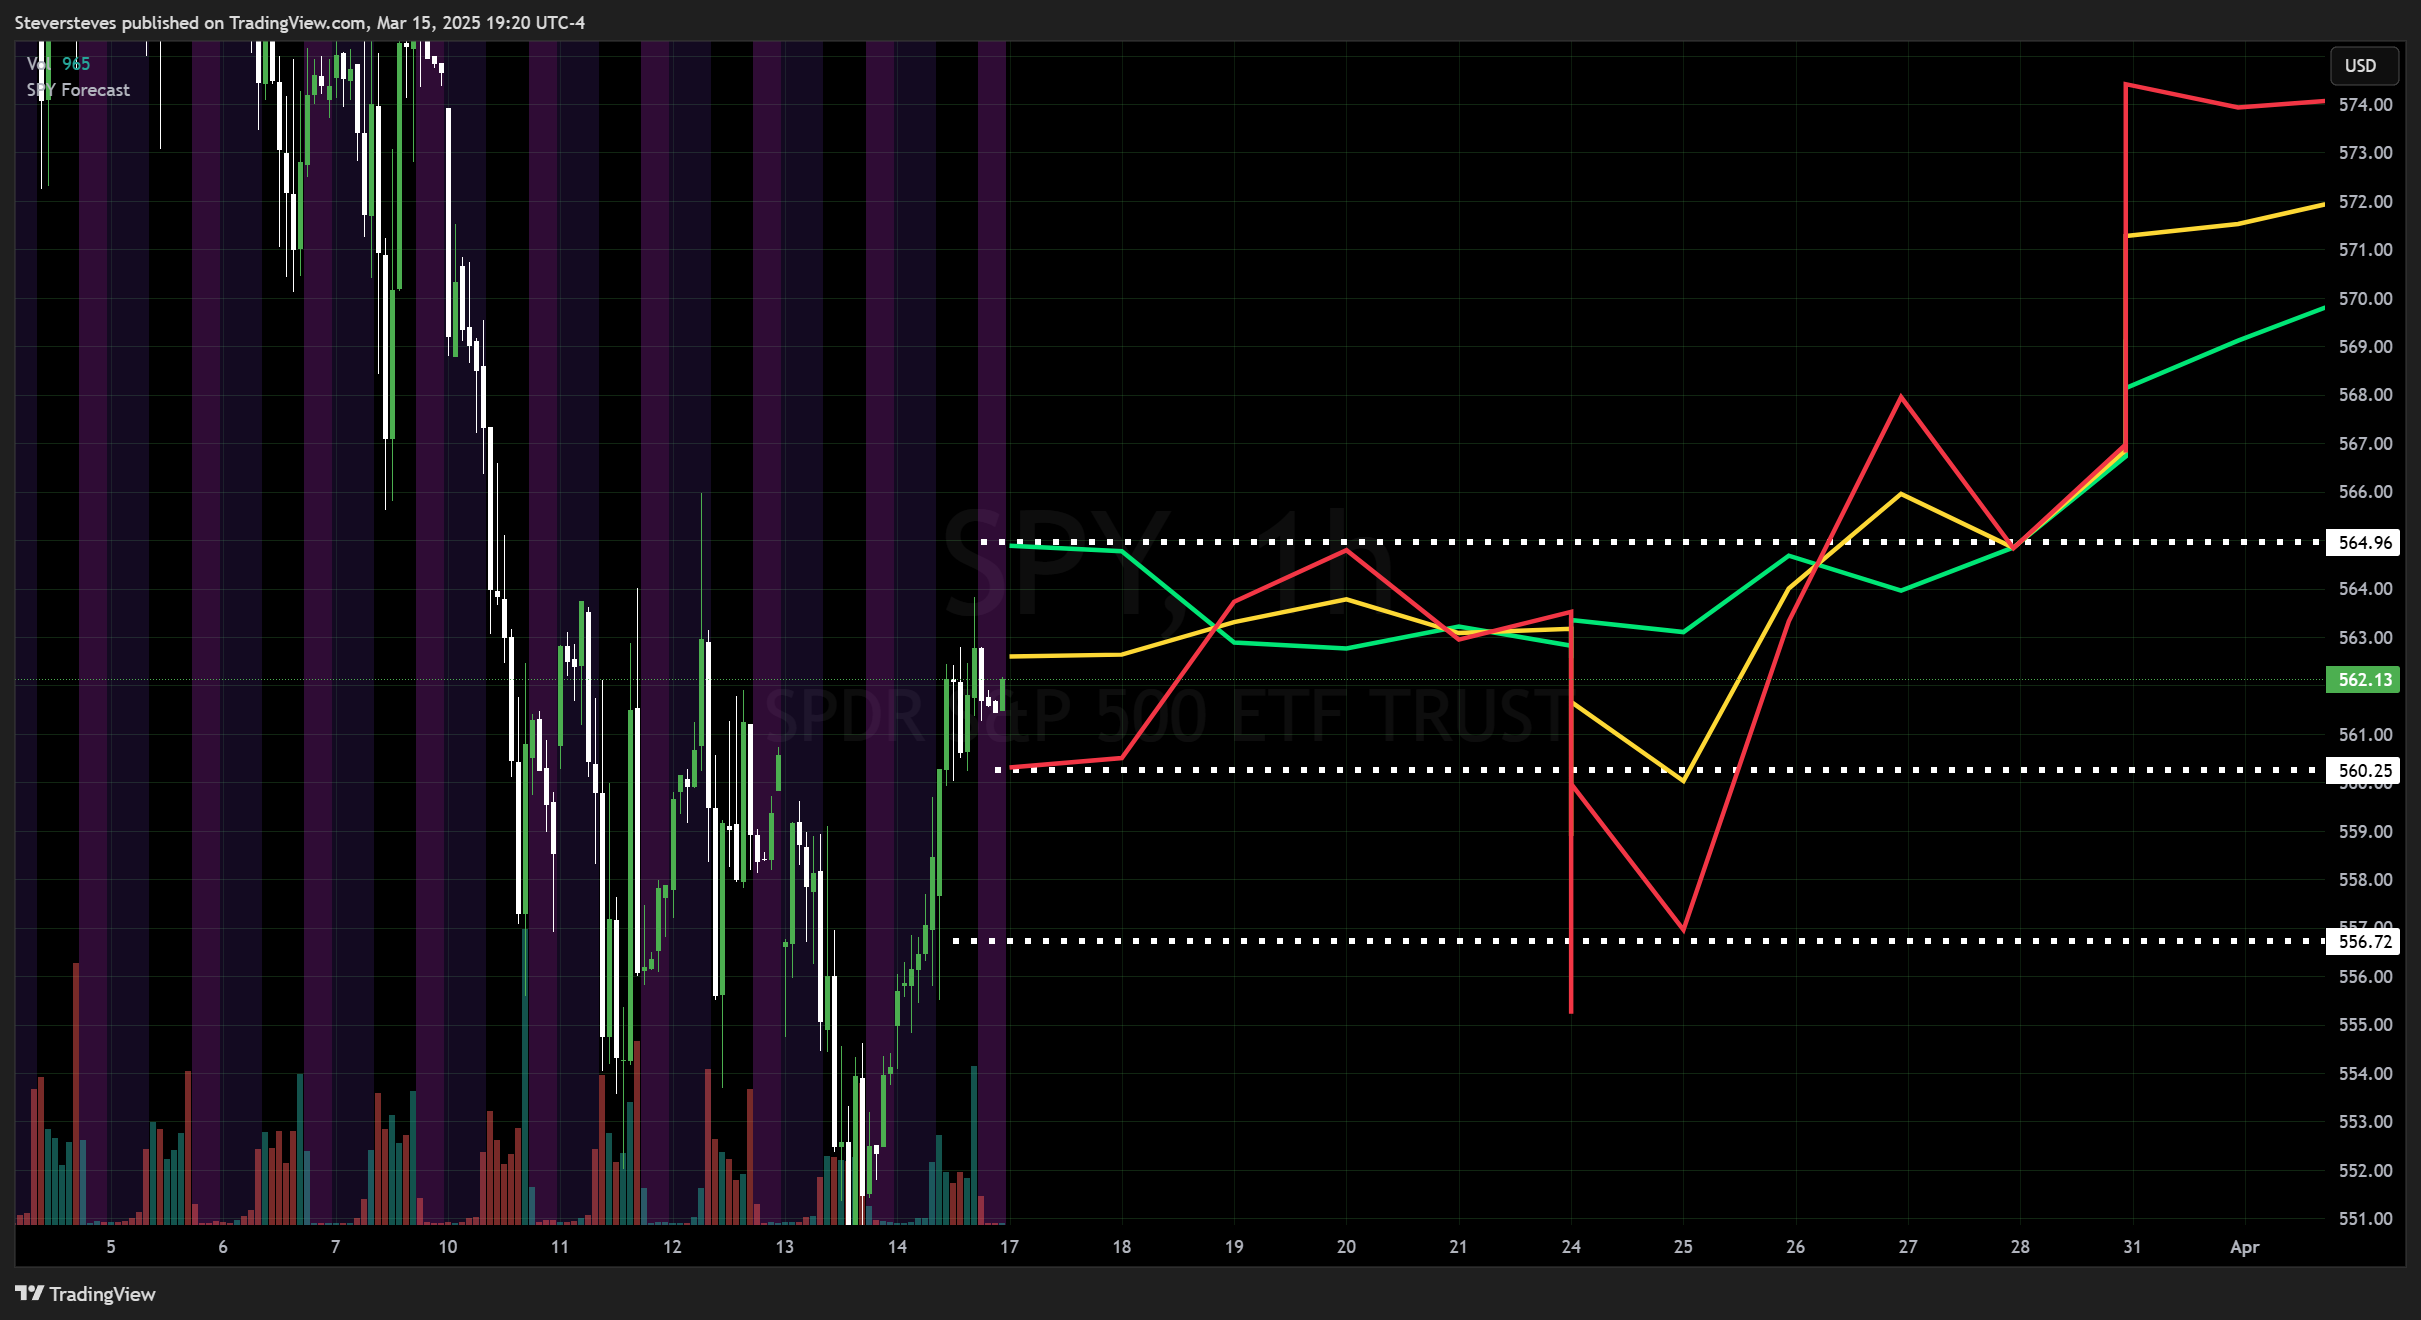Click date 10 on the time axis

coord(448,1246)
